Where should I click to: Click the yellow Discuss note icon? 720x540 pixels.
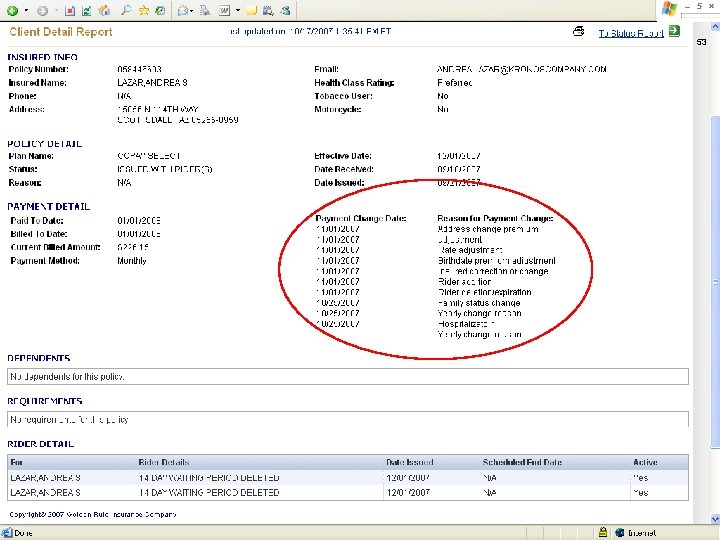click(x=251, y=10)
